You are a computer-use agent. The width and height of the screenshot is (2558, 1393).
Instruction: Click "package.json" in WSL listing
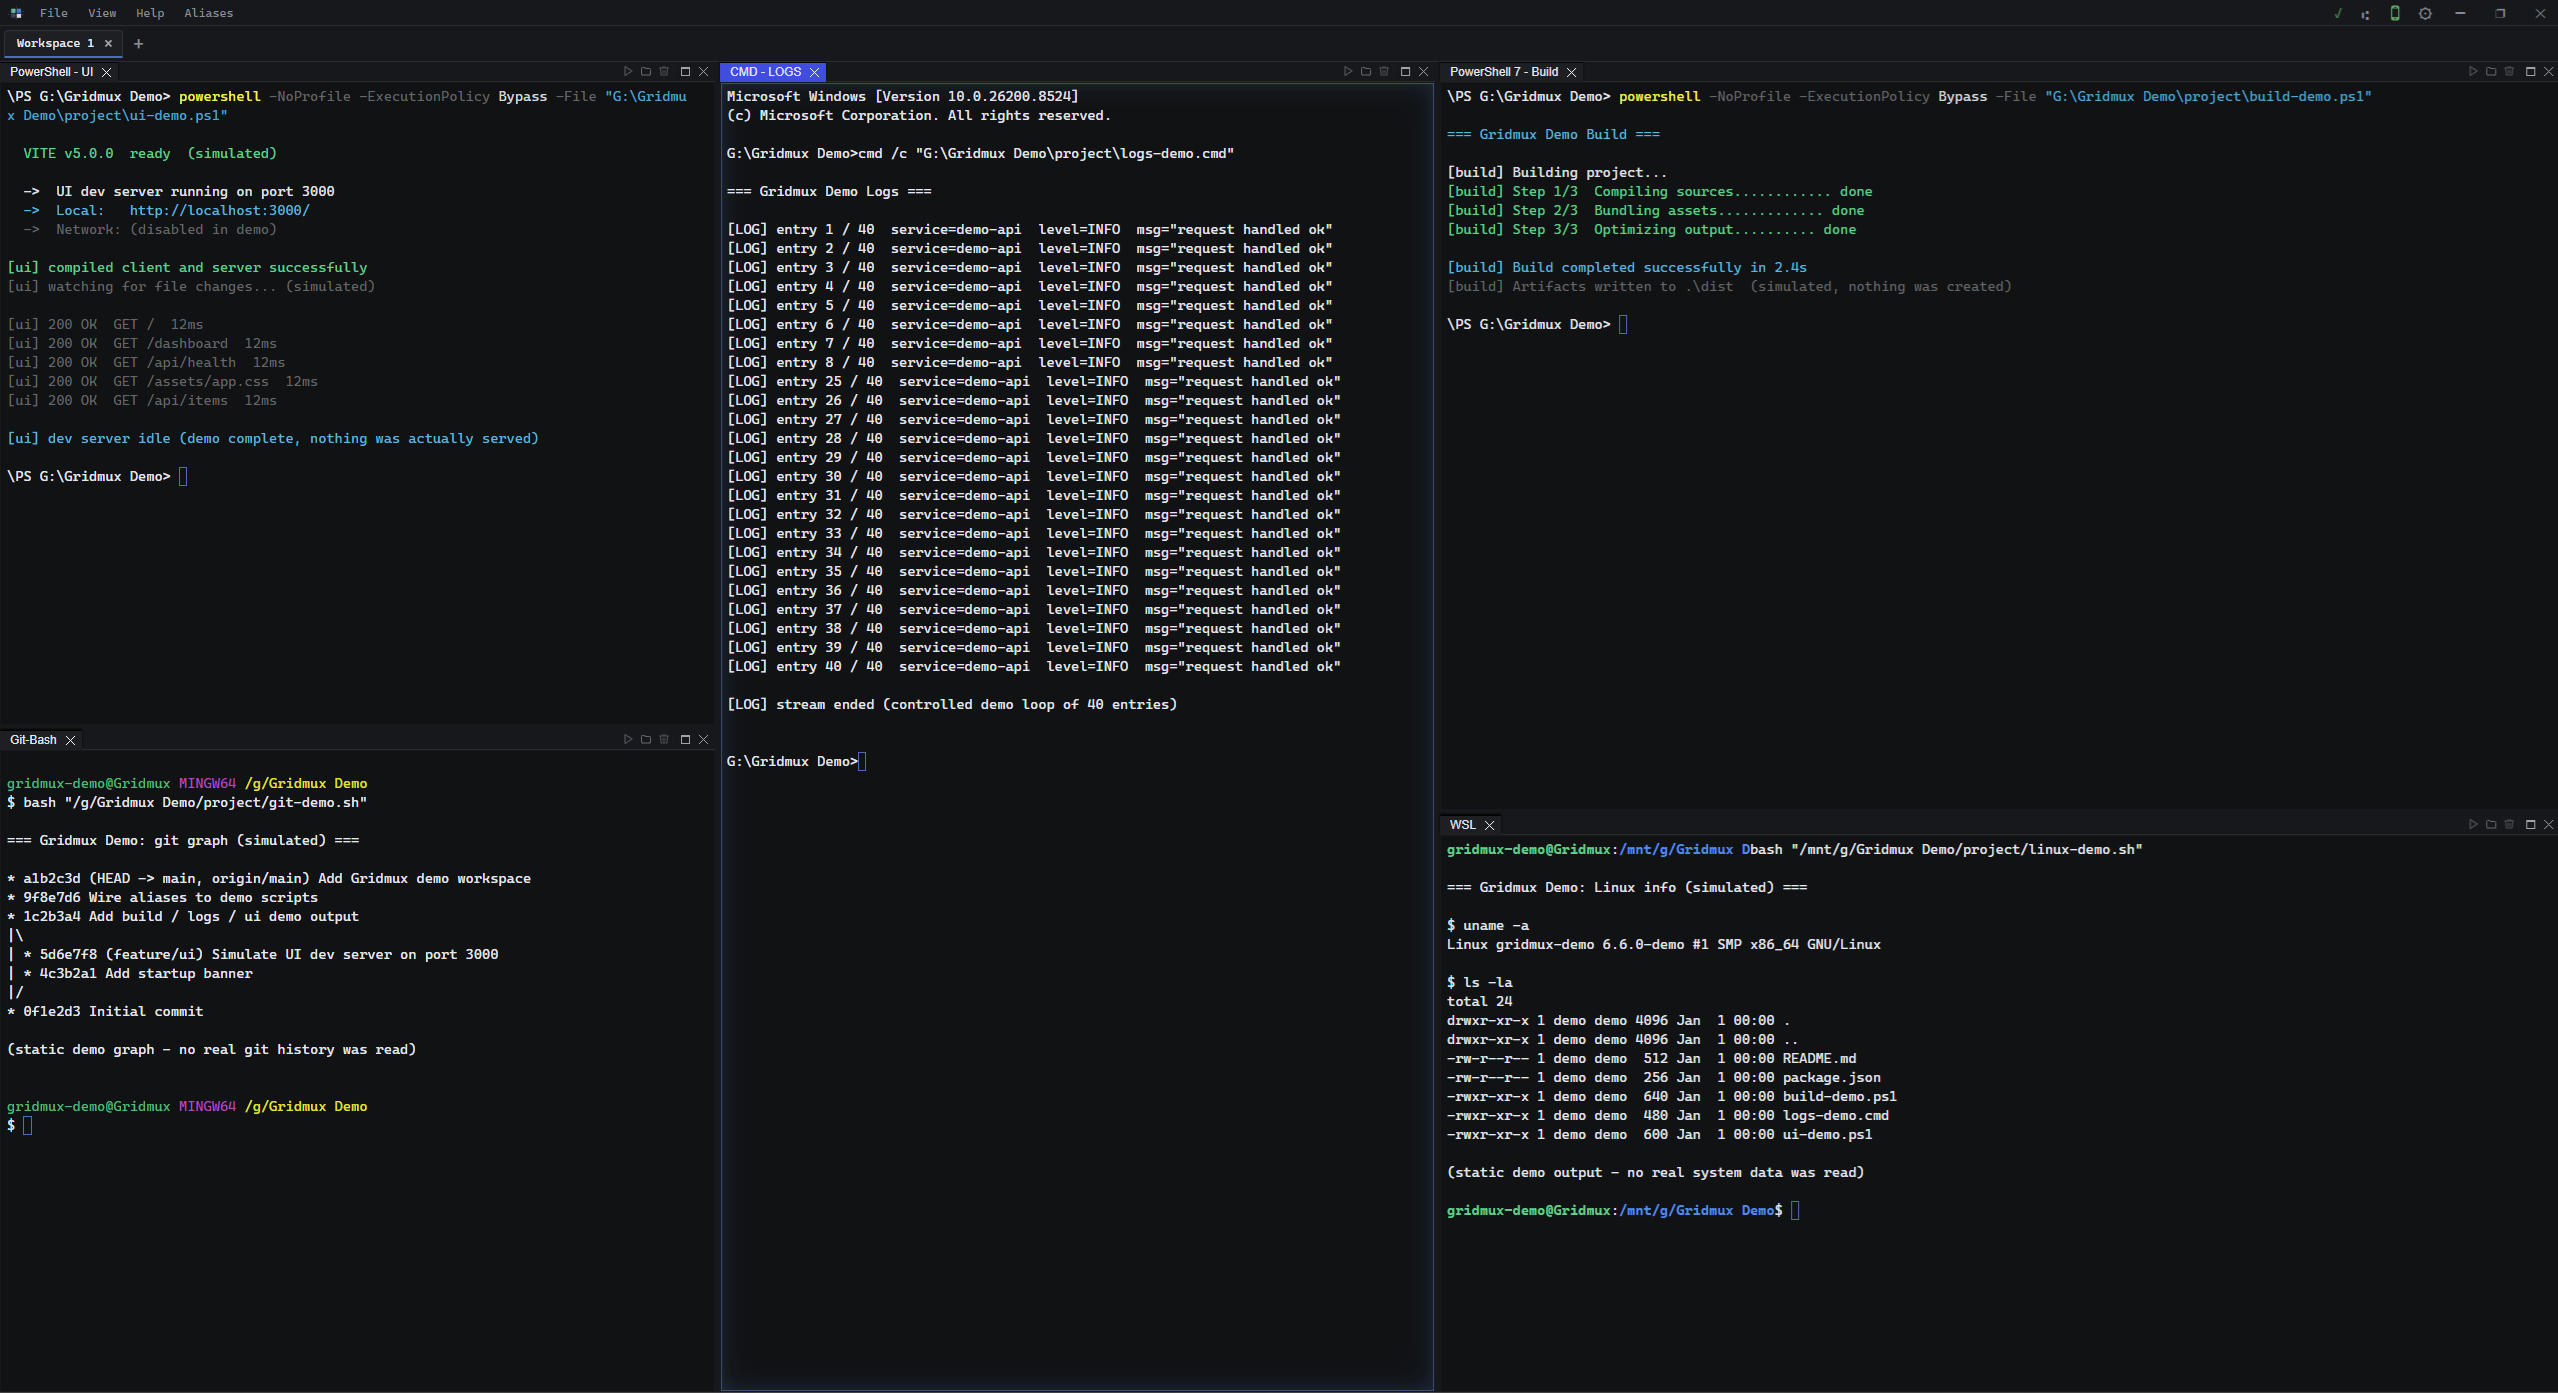click(1831, 1078)
